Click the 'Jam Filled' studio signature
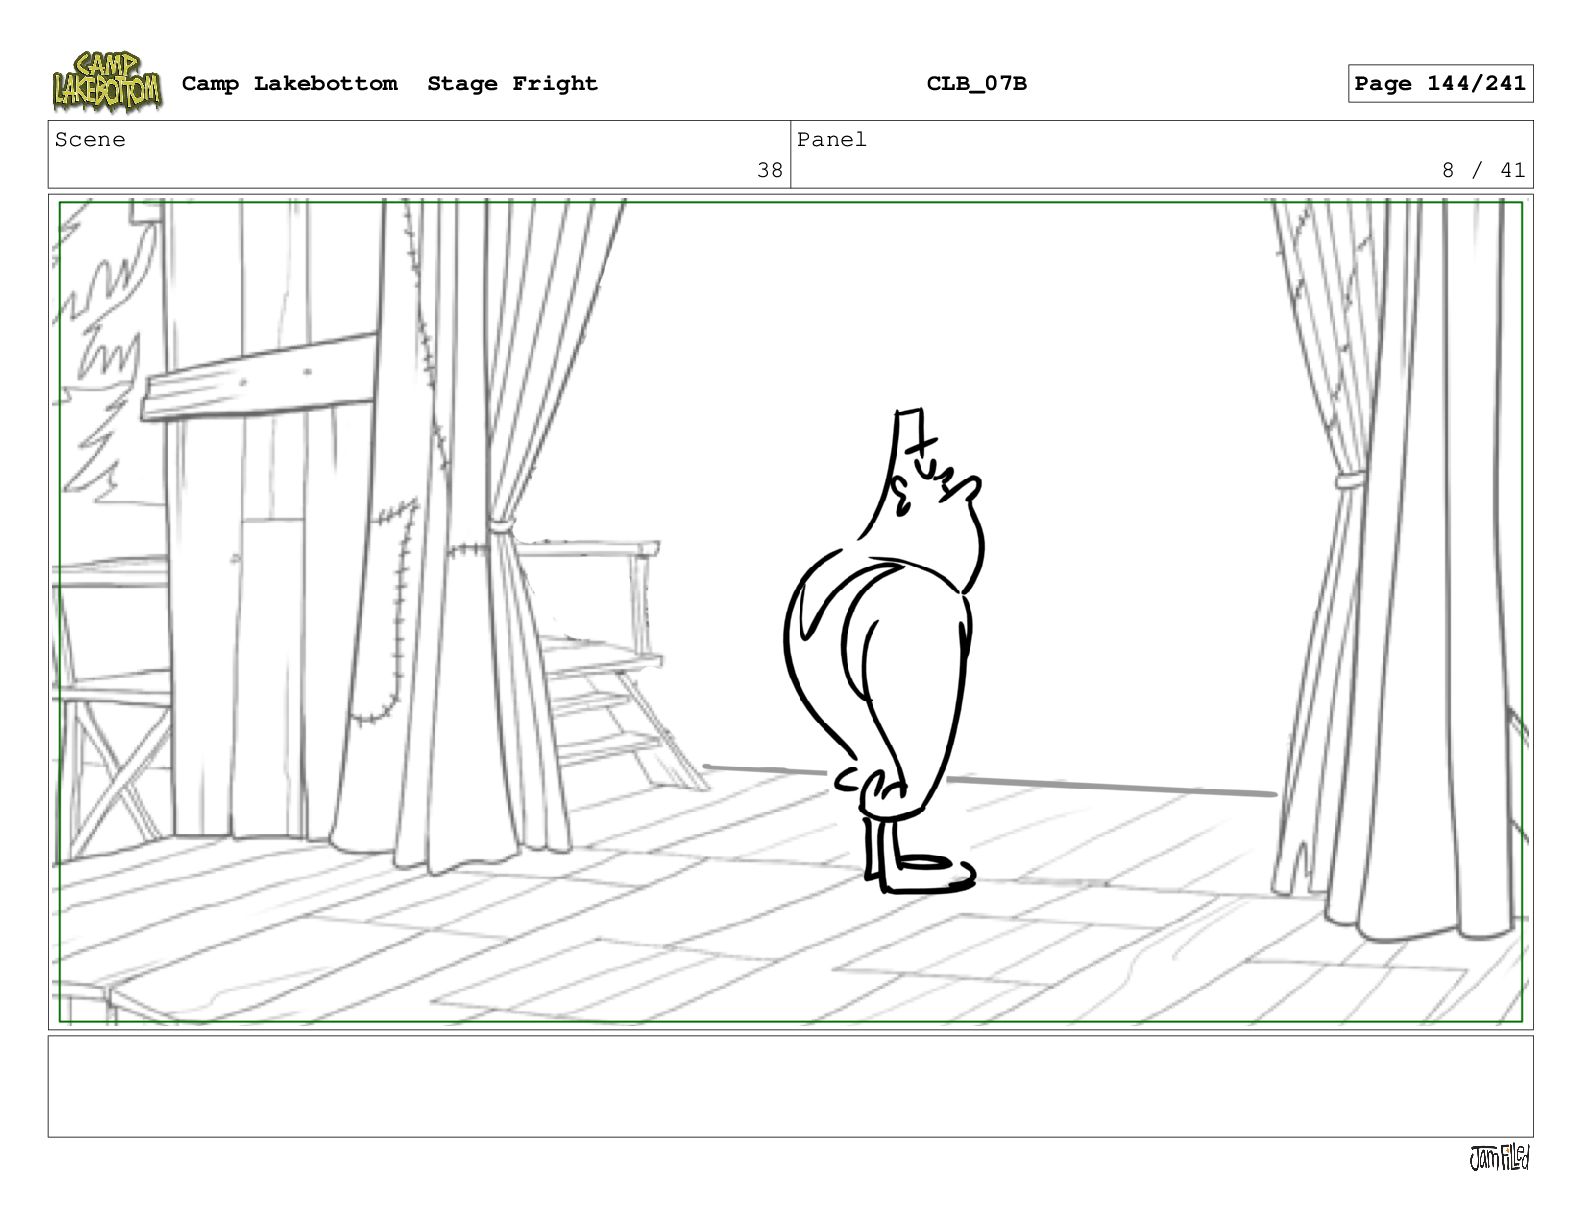 pyautogui.click(x=1499, y=1158)
